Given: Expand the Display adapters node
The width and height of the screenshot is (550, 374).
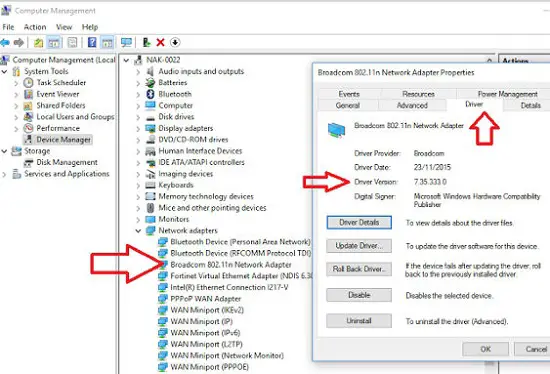Looking at the screenshot, I should [138, 129].
